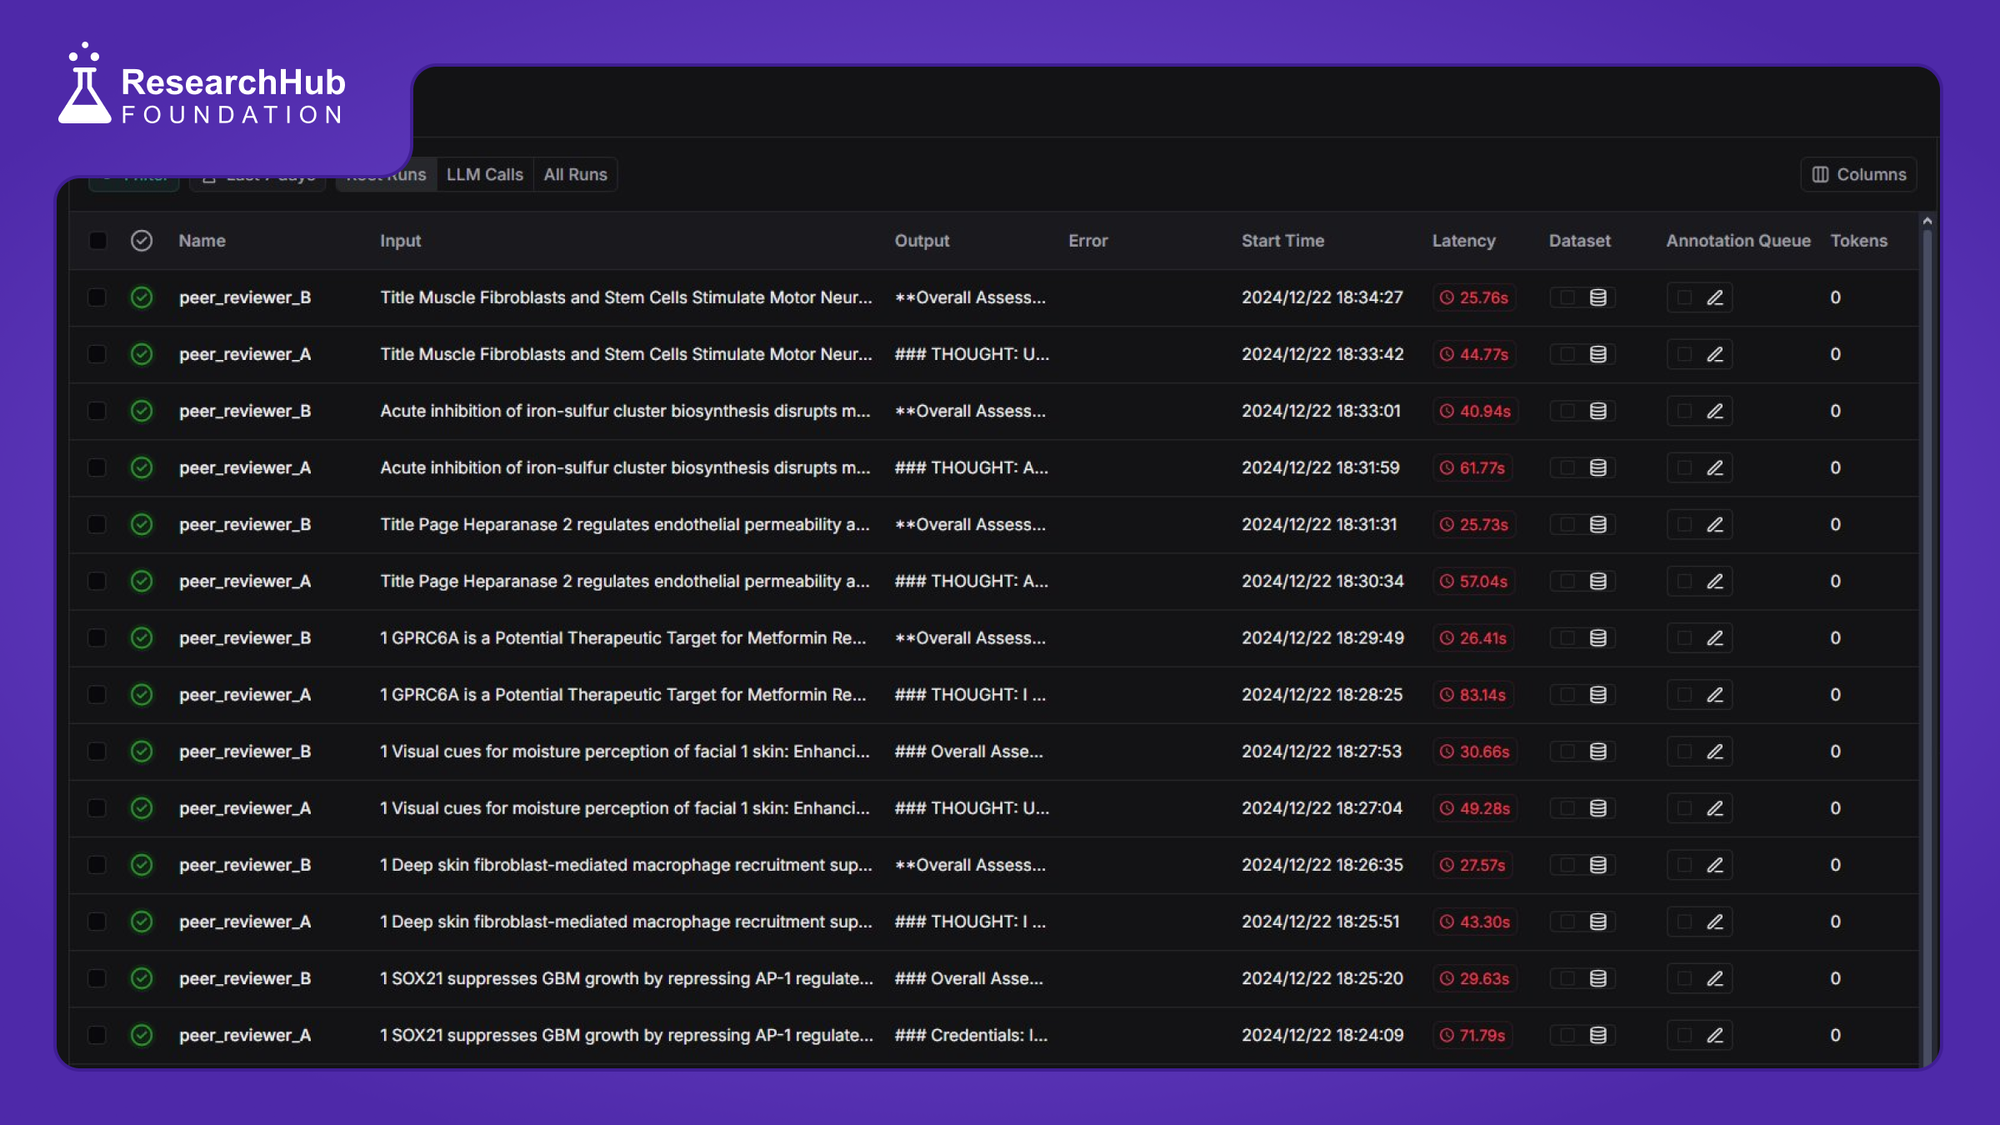Click dataset icon in the 18:31:59 row
The image size is (2000, 1125).
click(x=1598, y=468)
